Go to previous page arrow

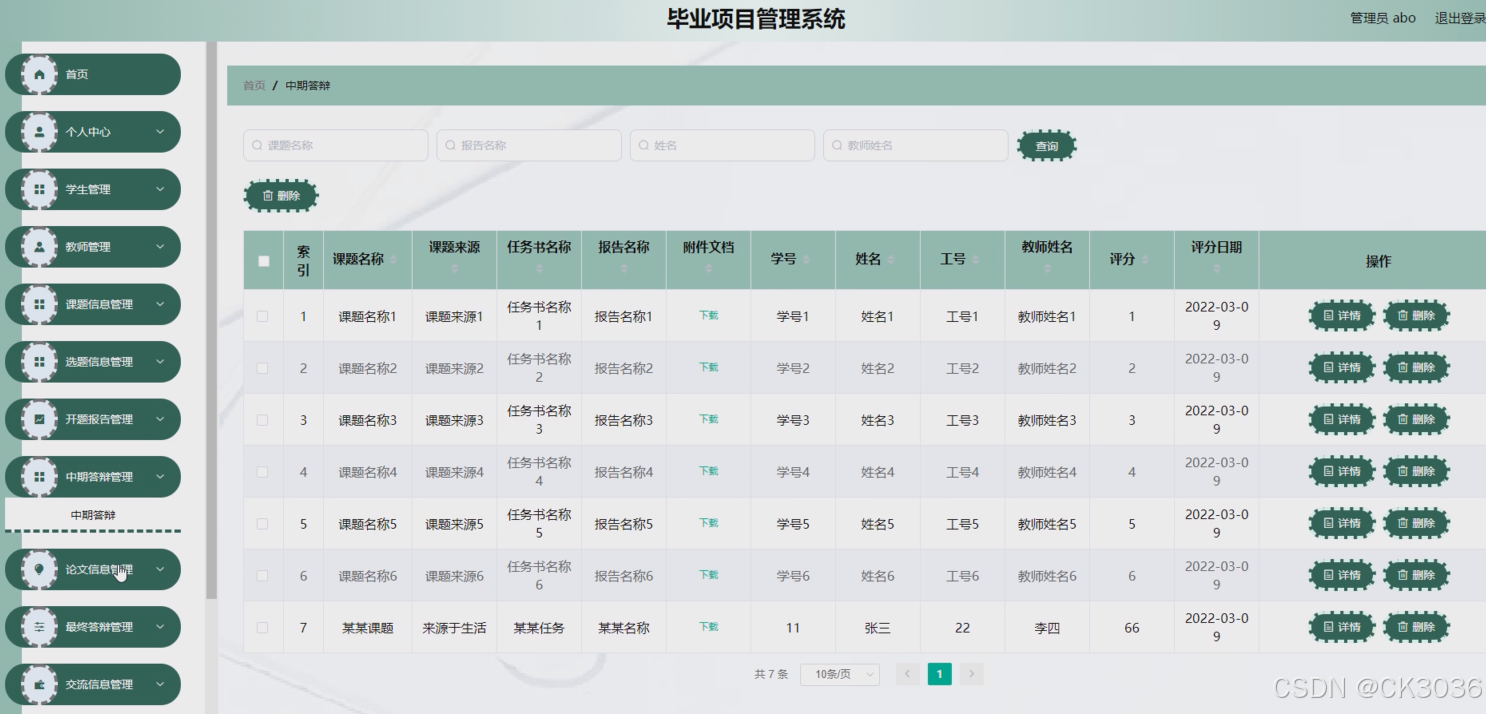coord(908,674)
